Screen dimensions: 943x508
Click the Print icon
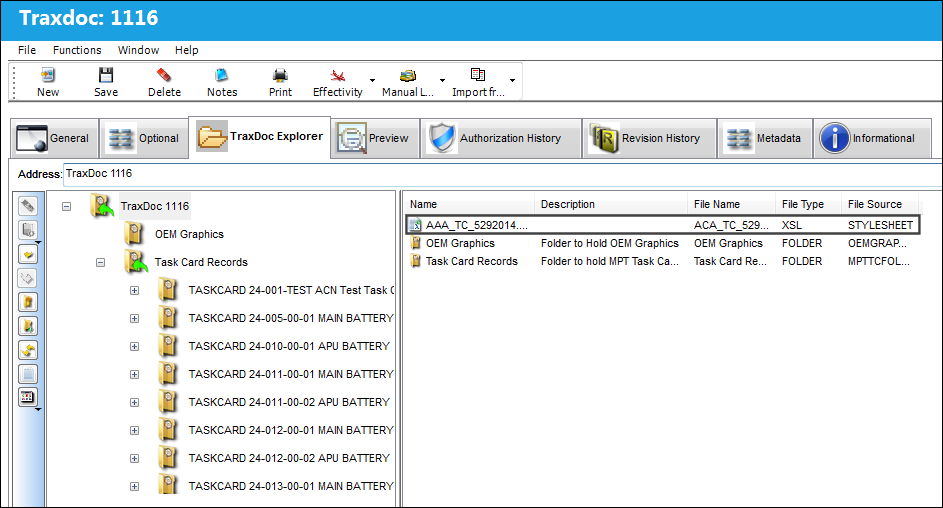coord(280,75)
